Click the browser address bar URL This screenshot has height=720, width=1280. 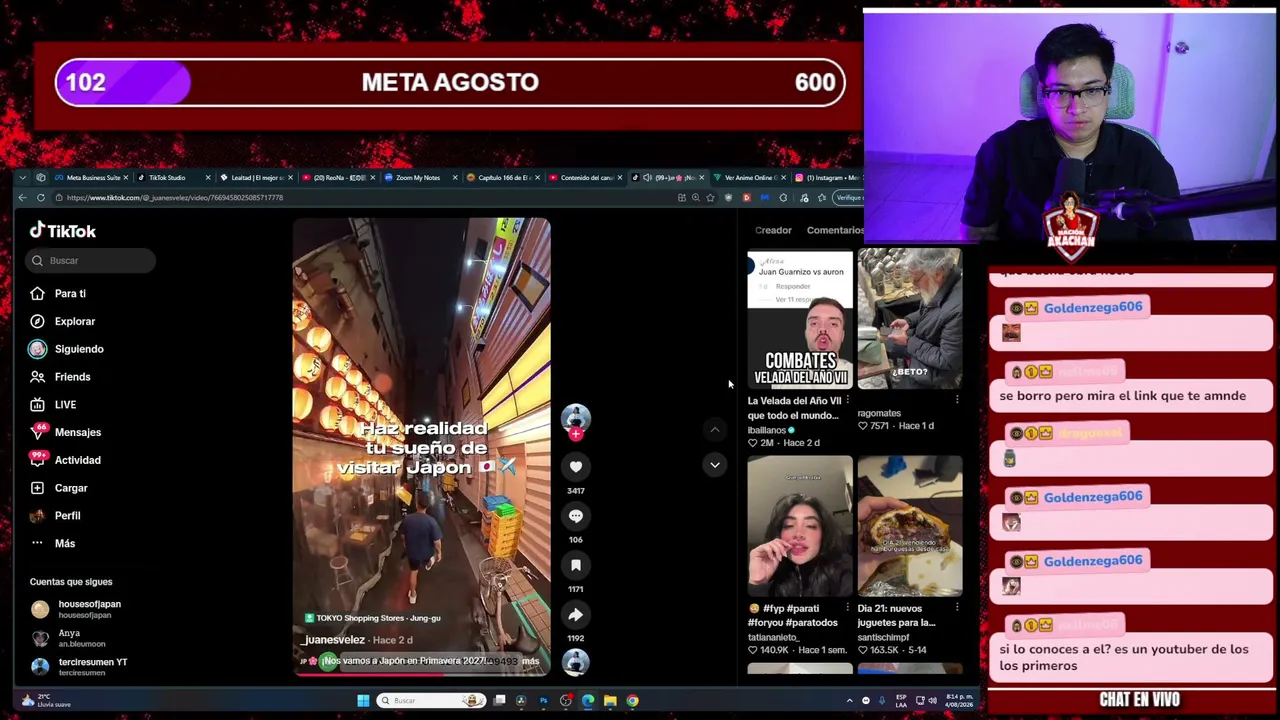pos(175,198)
